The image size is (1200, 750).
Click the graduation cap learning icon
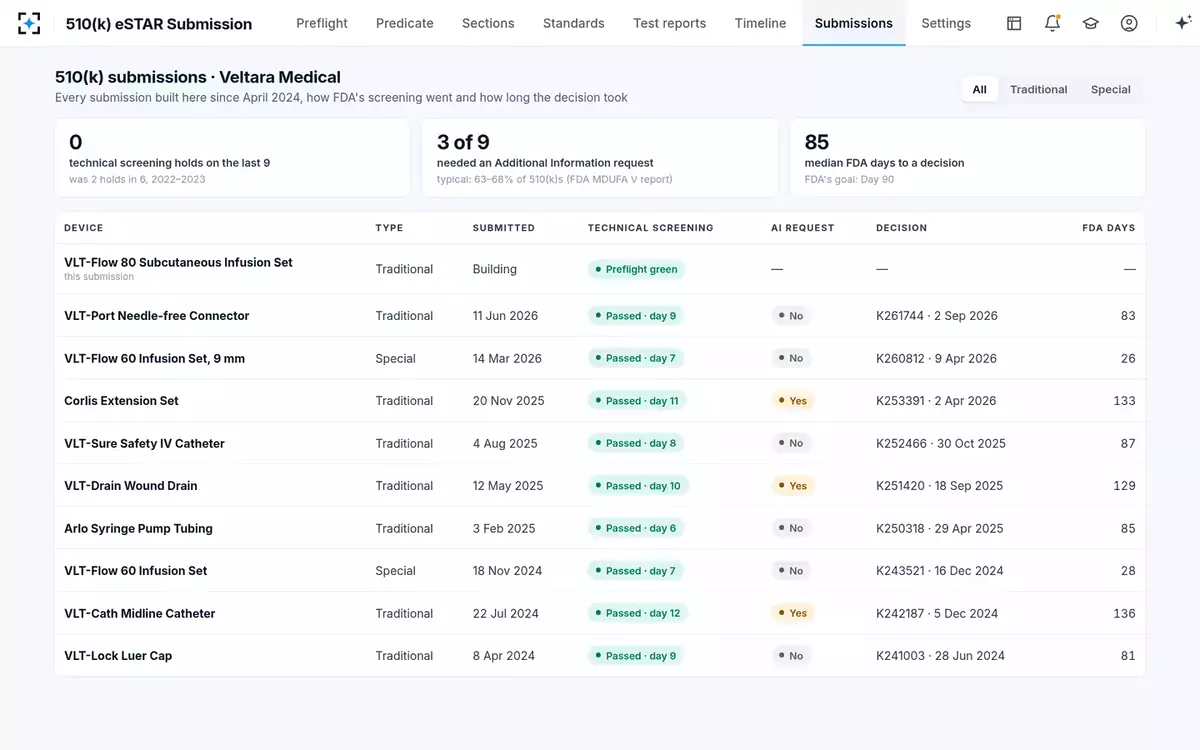coord(1091,23)
